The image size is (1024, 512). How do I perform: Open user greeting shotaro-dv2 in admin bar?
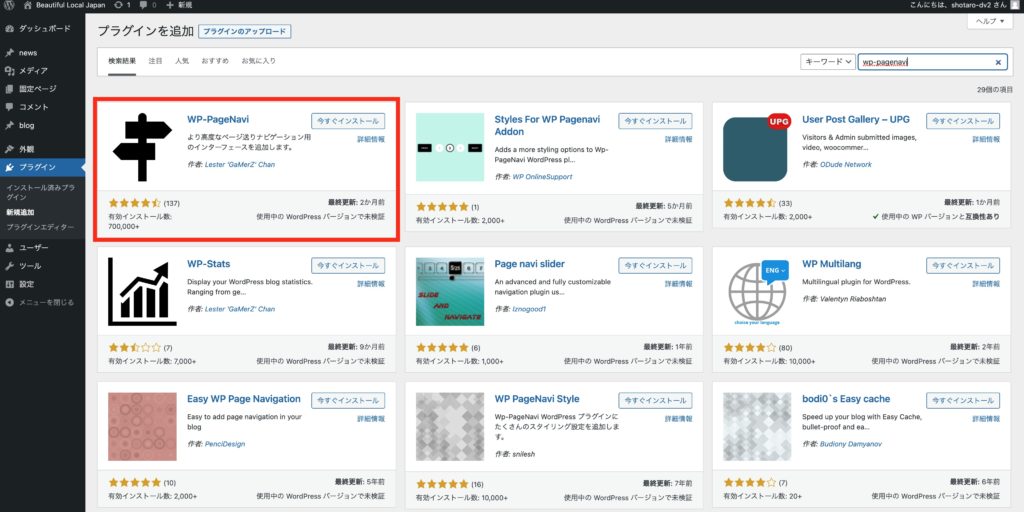(x=964, y=5)
